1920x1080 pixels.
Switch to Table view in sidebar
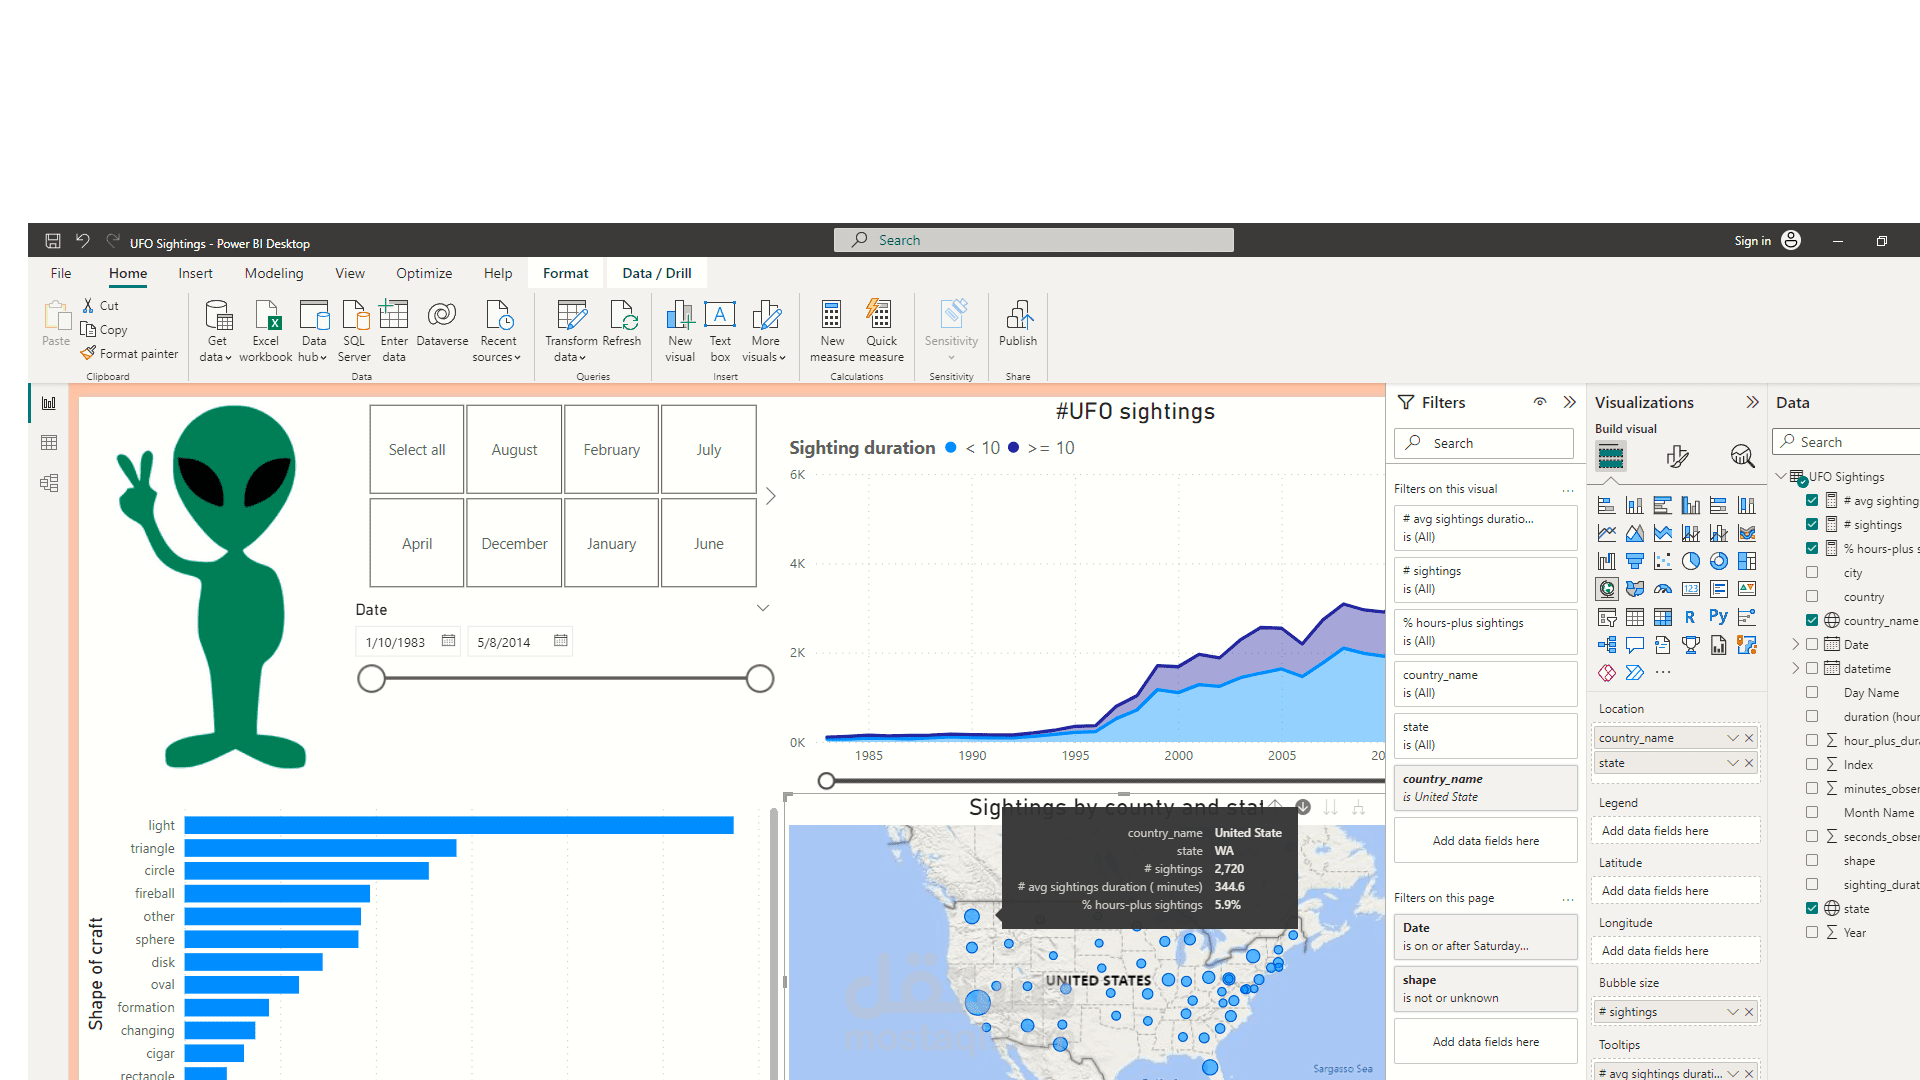(x=49, y=443)
